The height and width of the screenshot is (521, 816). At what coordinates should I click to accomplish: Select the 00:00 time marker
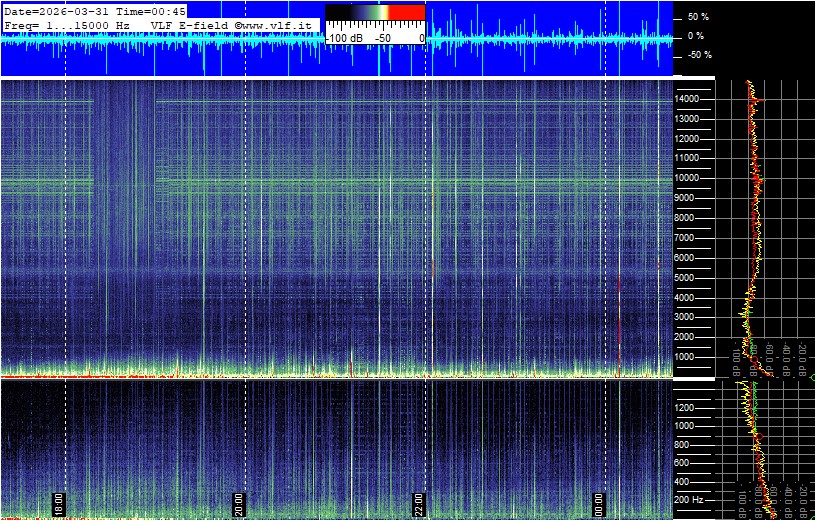pos(600,504)
